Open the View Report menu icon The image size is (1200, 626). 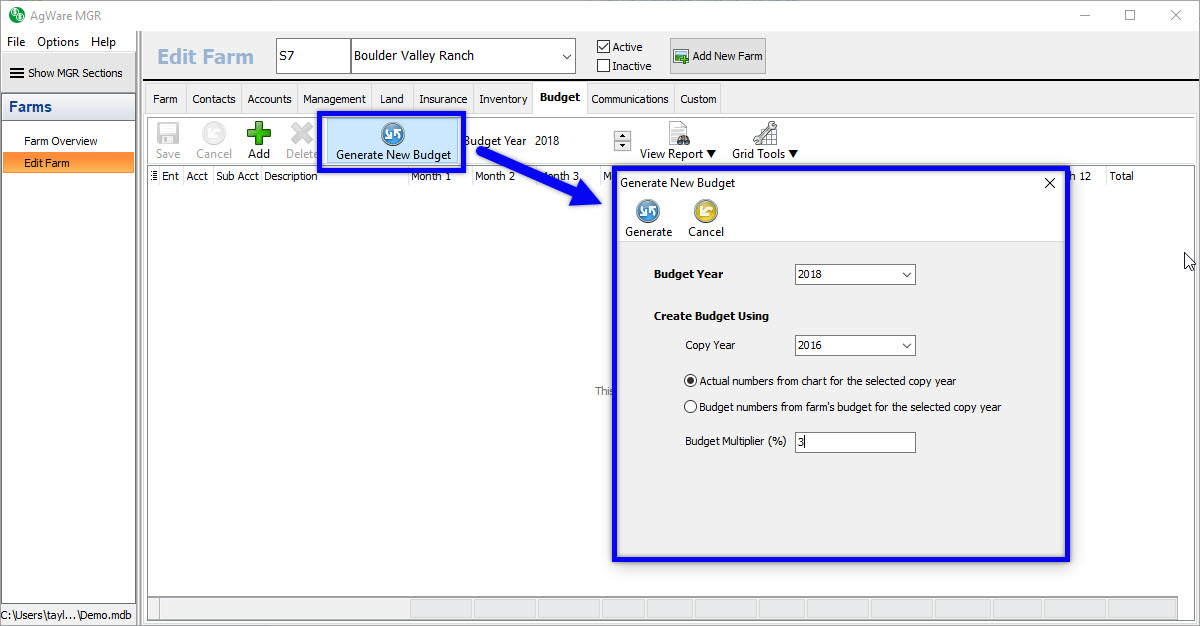click(678, 134)
